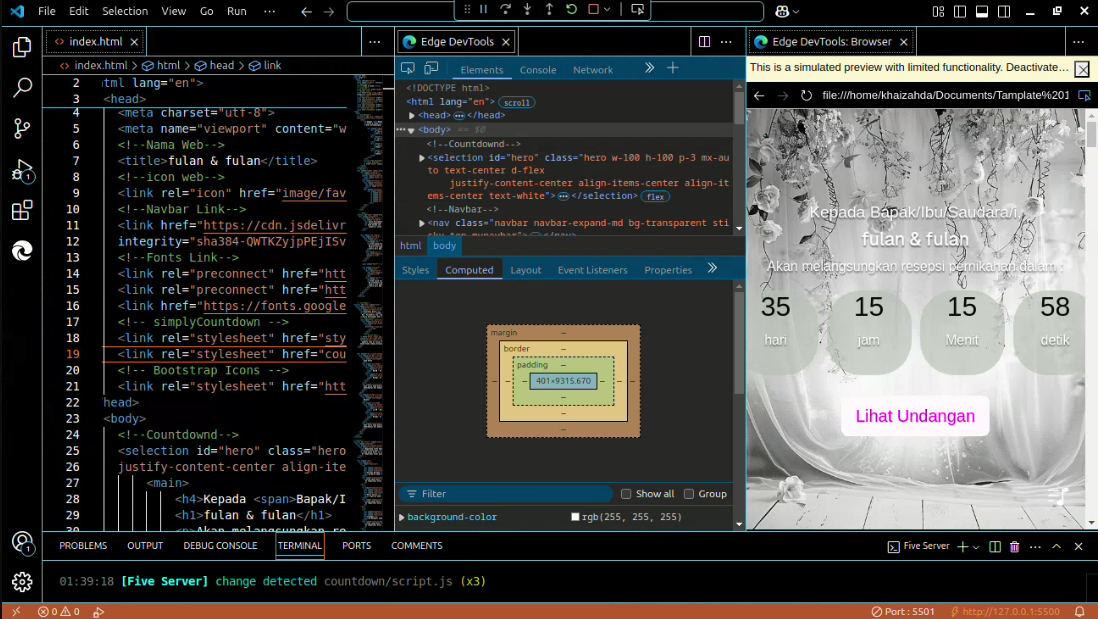Toggle the flex badge on selection element
1098x619 pixels.
click(x=655, y=197)
